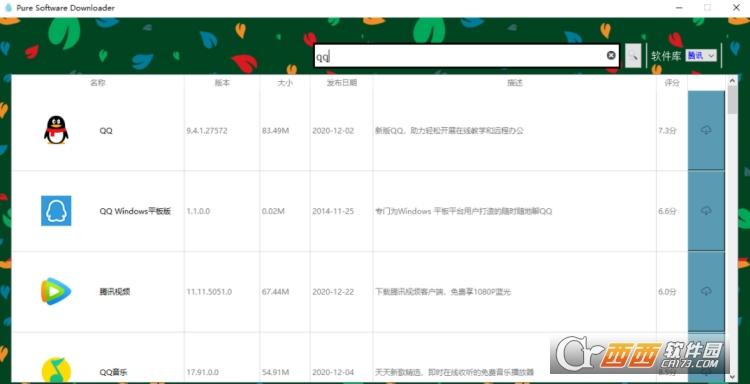Download QQ via its cloud button
750x384 pixels.
[706, 130]
